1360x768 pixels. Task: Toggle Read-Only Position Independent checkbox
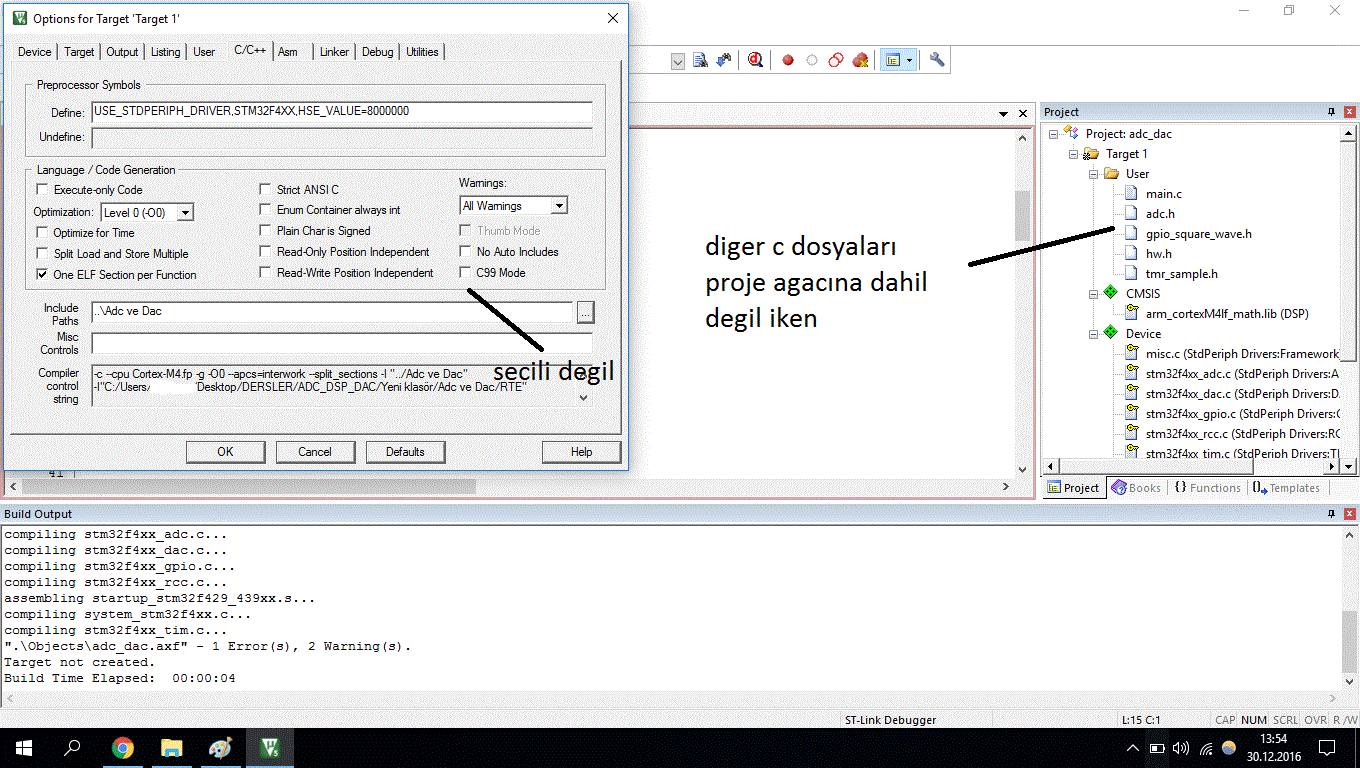[266, 252]
